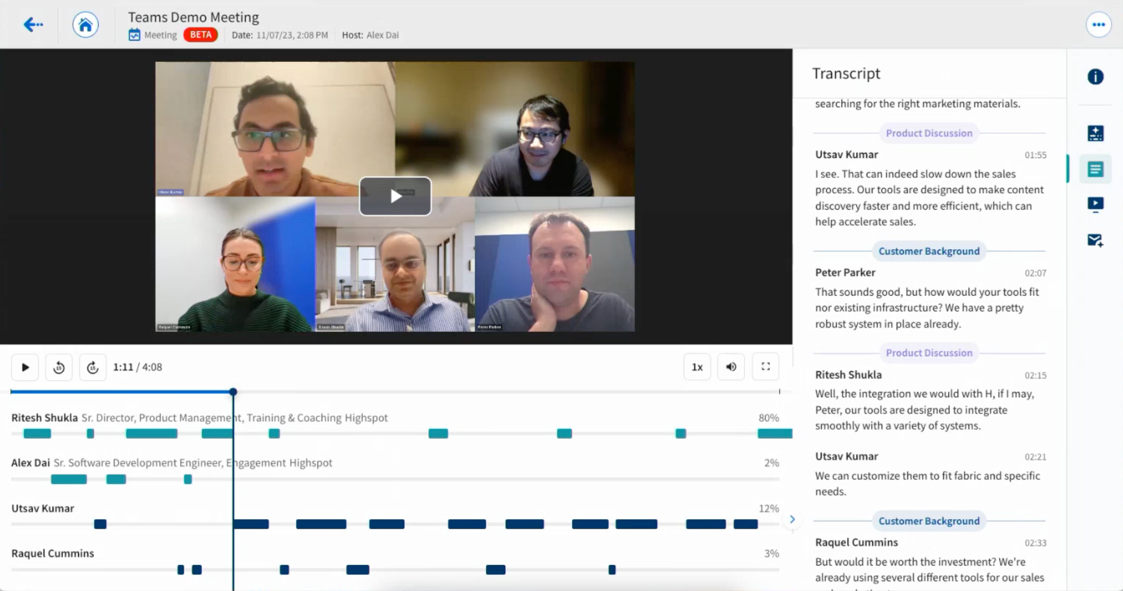Play the meeting recording
The image size is (1123, 591).
(24, 367)
